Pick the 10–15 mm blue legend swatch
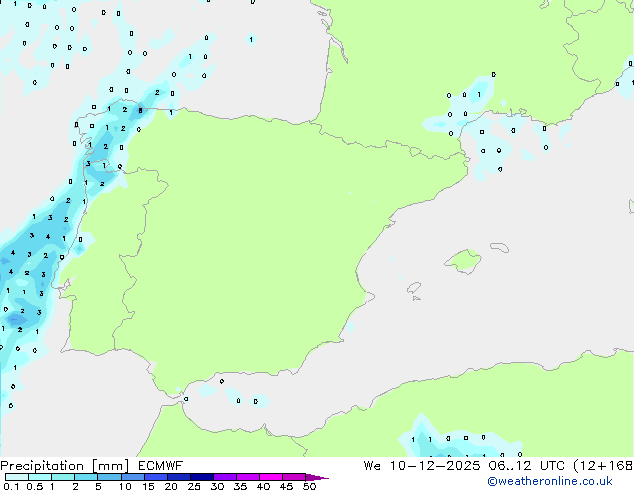Image resolution: width=634 pixels, height=490 pixels. click(x=133, y=477)
